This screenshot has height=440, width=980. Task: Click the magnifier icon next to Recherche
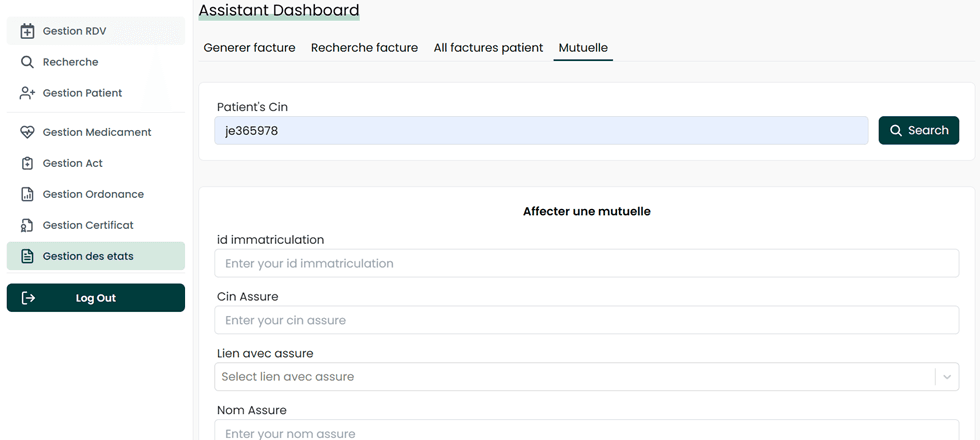[27, 62]
